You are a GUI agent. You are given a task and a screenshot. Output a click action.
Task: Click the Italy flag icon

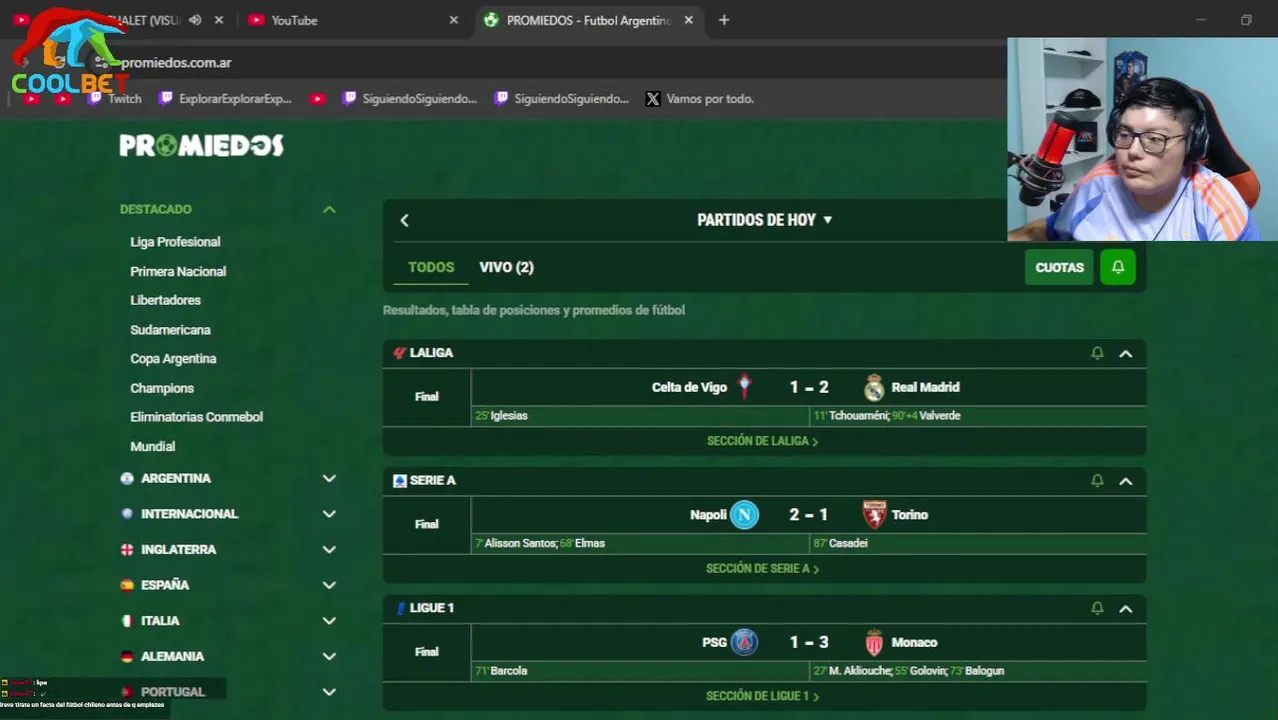click(127, 620)
